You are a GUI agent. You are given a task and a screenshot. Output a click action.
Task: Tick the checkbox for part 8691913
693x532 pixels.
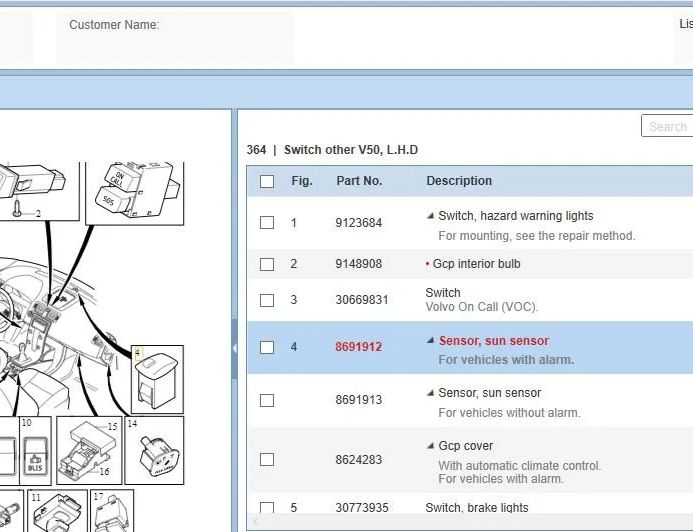[267, 400]
